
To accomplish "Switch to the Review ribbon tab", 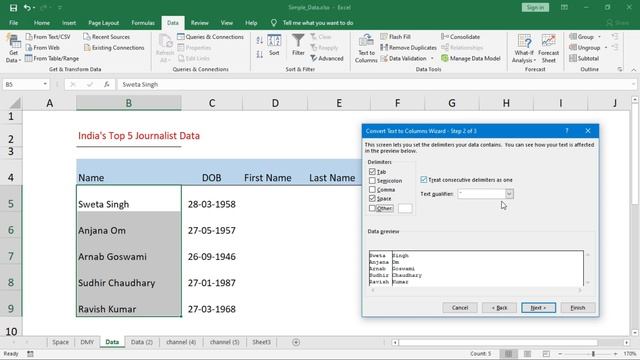I will [200, 23].
